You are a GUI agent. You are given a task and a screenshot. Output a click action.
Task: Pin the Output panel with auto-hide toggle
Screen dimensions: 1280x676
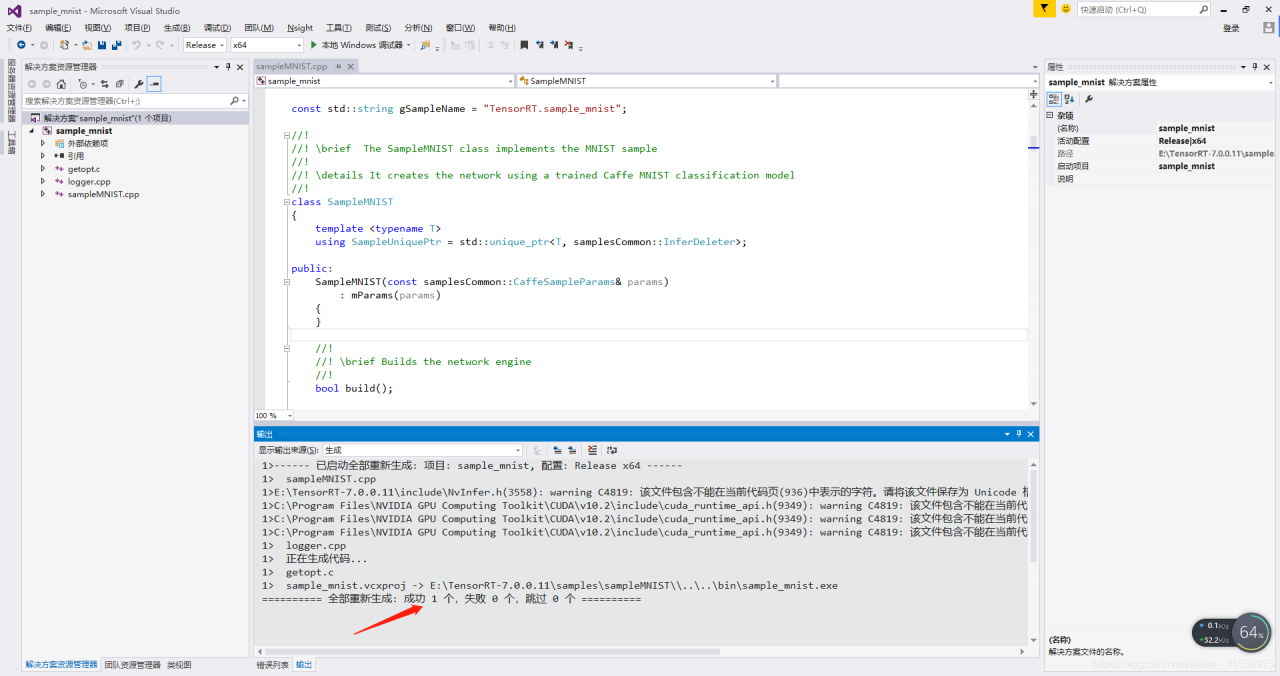click(x=1019, y=434)
